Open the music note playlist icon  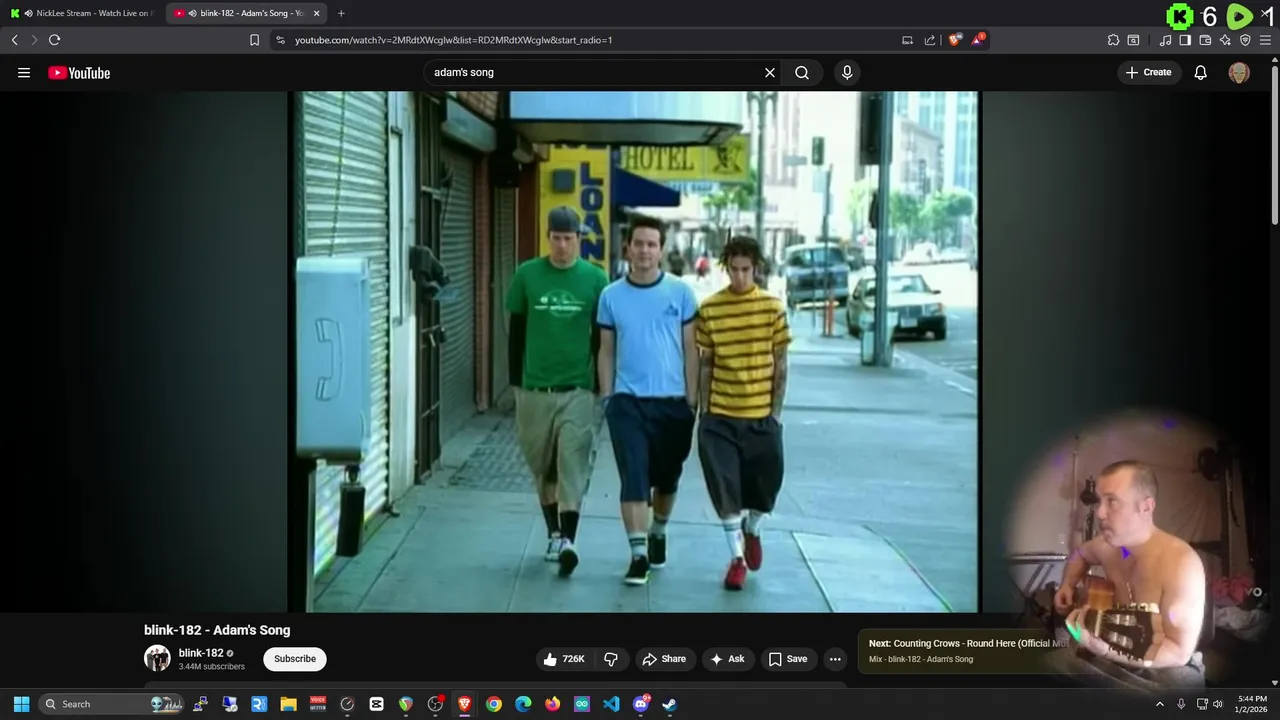(x=1165, y=40)
